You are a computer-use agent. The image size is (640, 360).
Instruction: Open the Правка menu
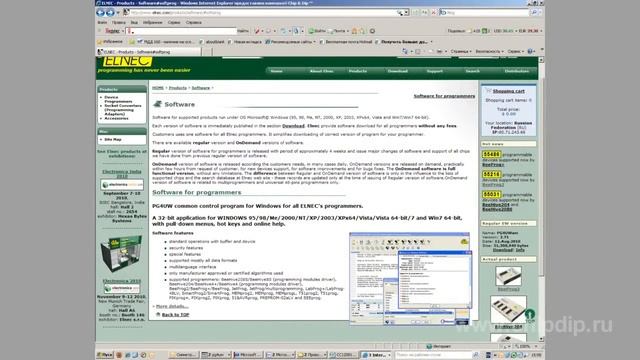point(118,22)
